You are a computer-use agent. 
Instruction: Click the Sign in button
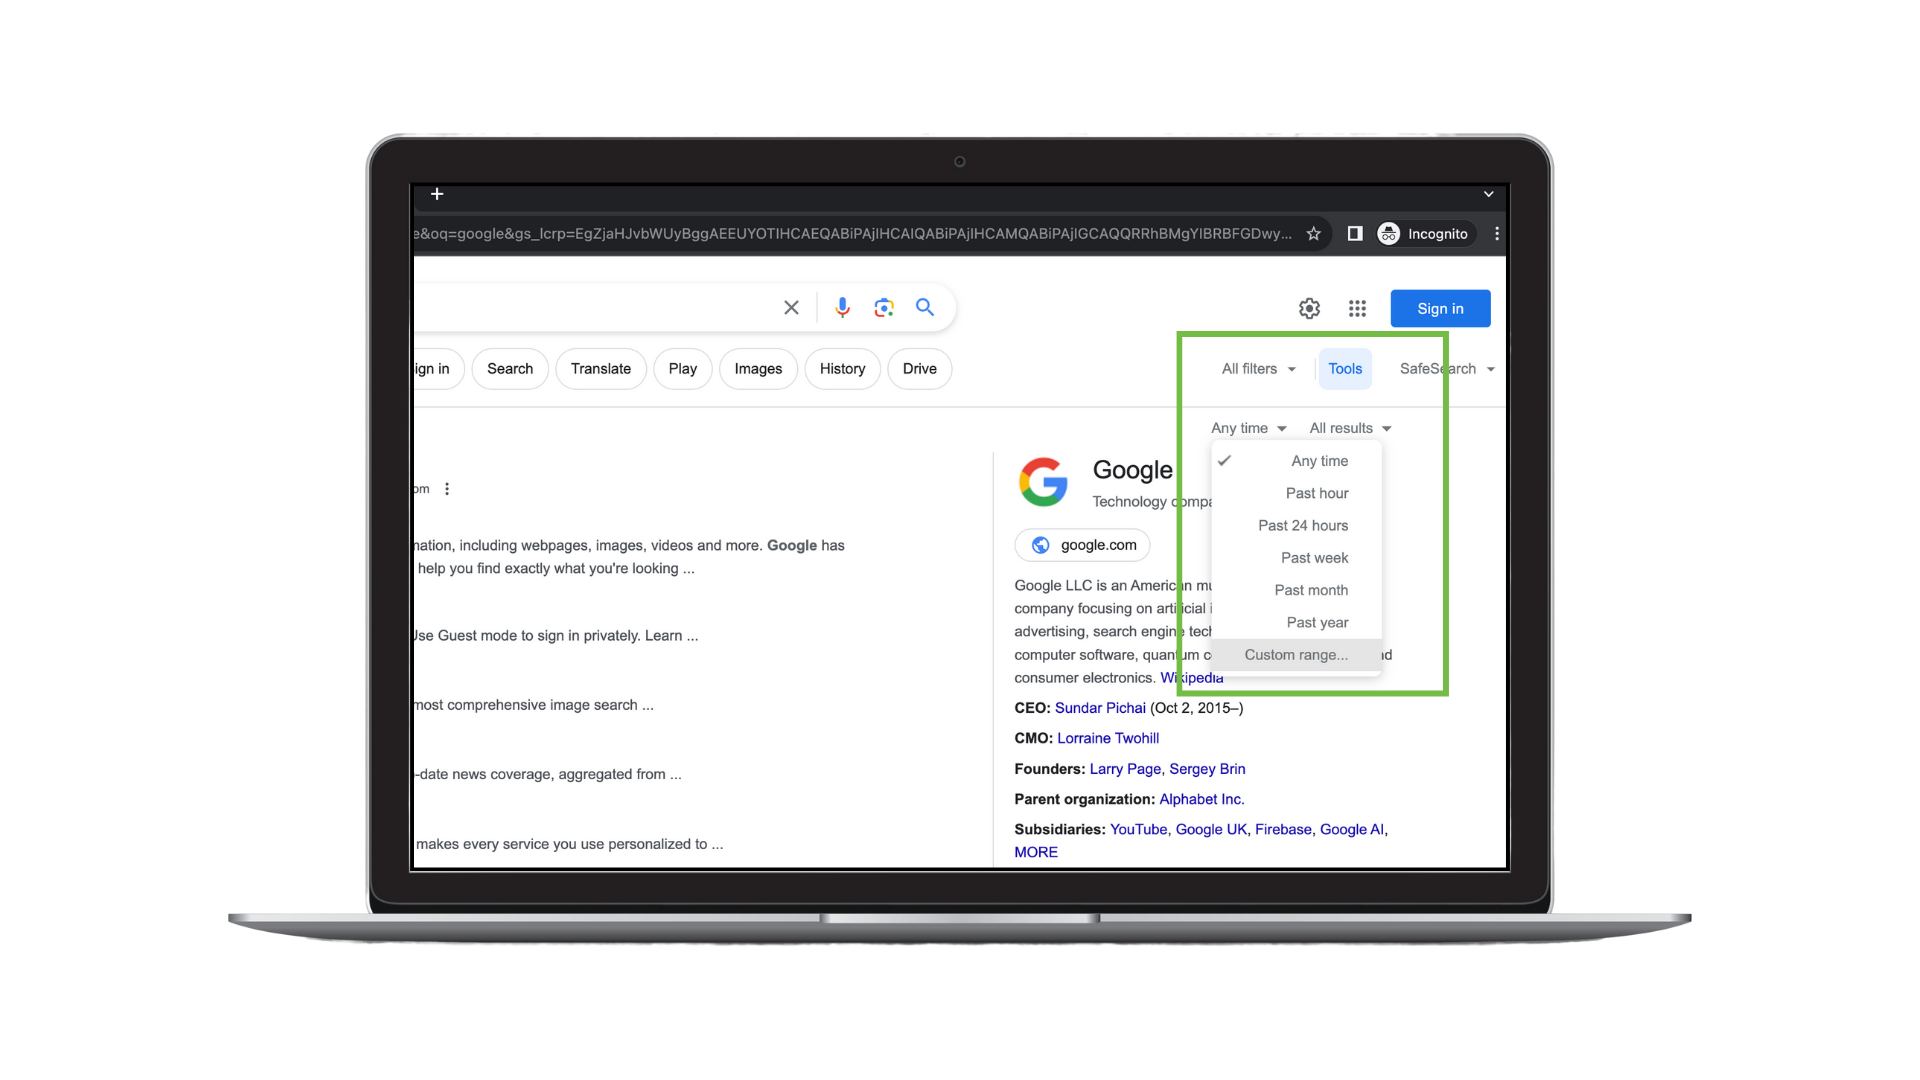(1441, 307)
